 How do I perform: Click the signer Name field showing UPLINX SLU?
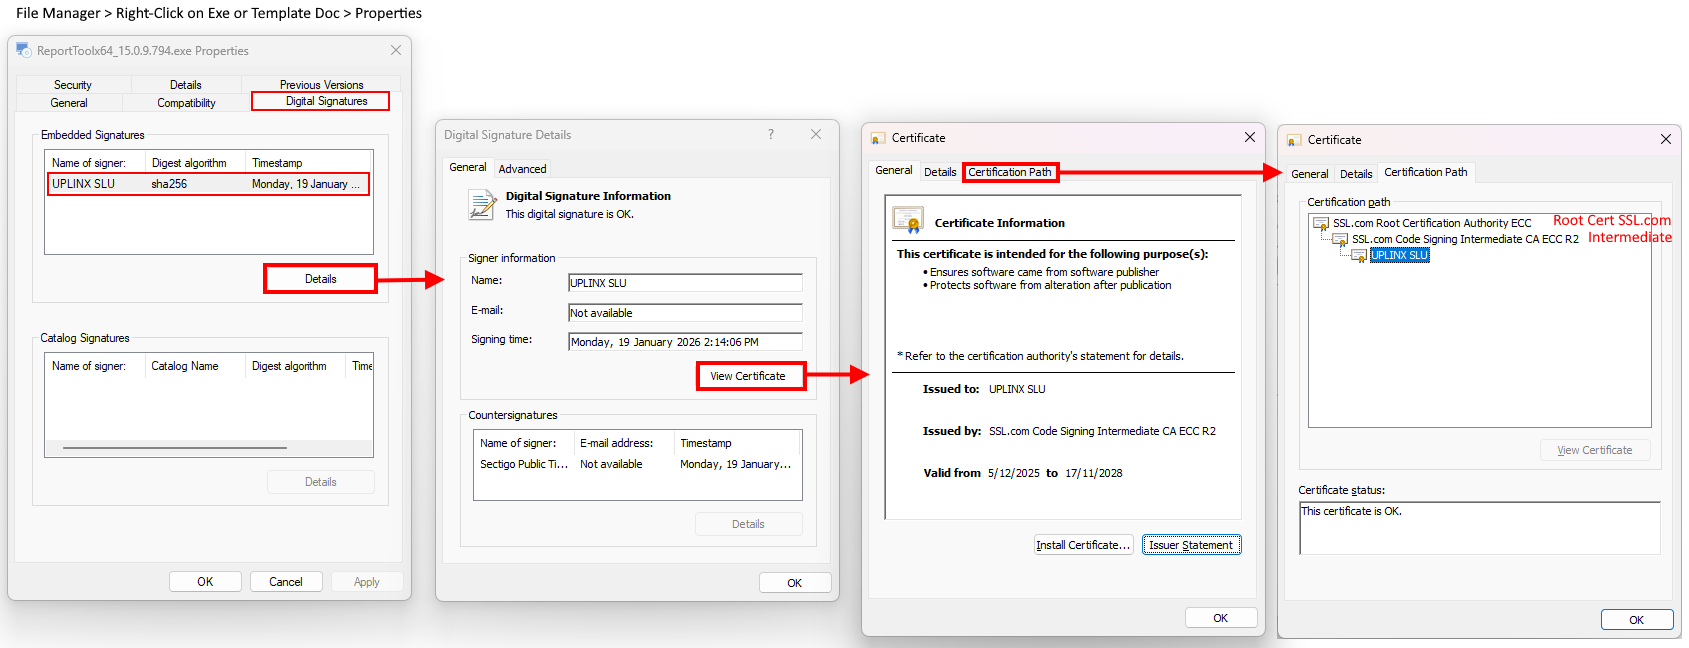(x=685, y=283)
